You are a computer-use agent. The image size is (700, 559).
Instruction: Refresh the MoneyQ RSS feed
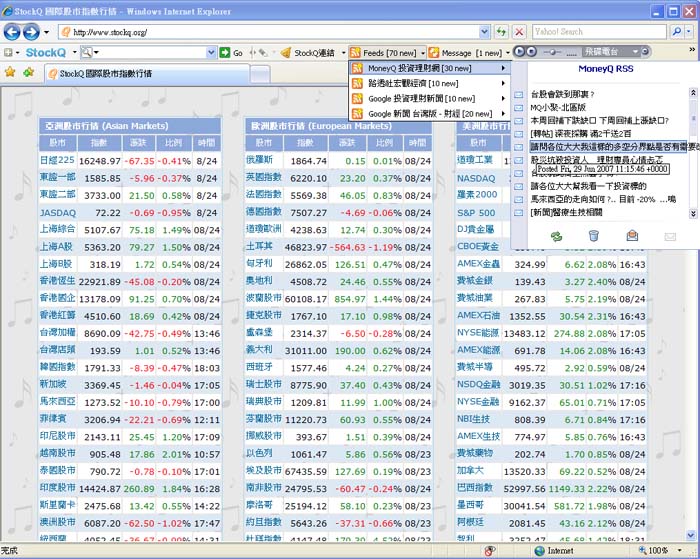click(556, 236)
